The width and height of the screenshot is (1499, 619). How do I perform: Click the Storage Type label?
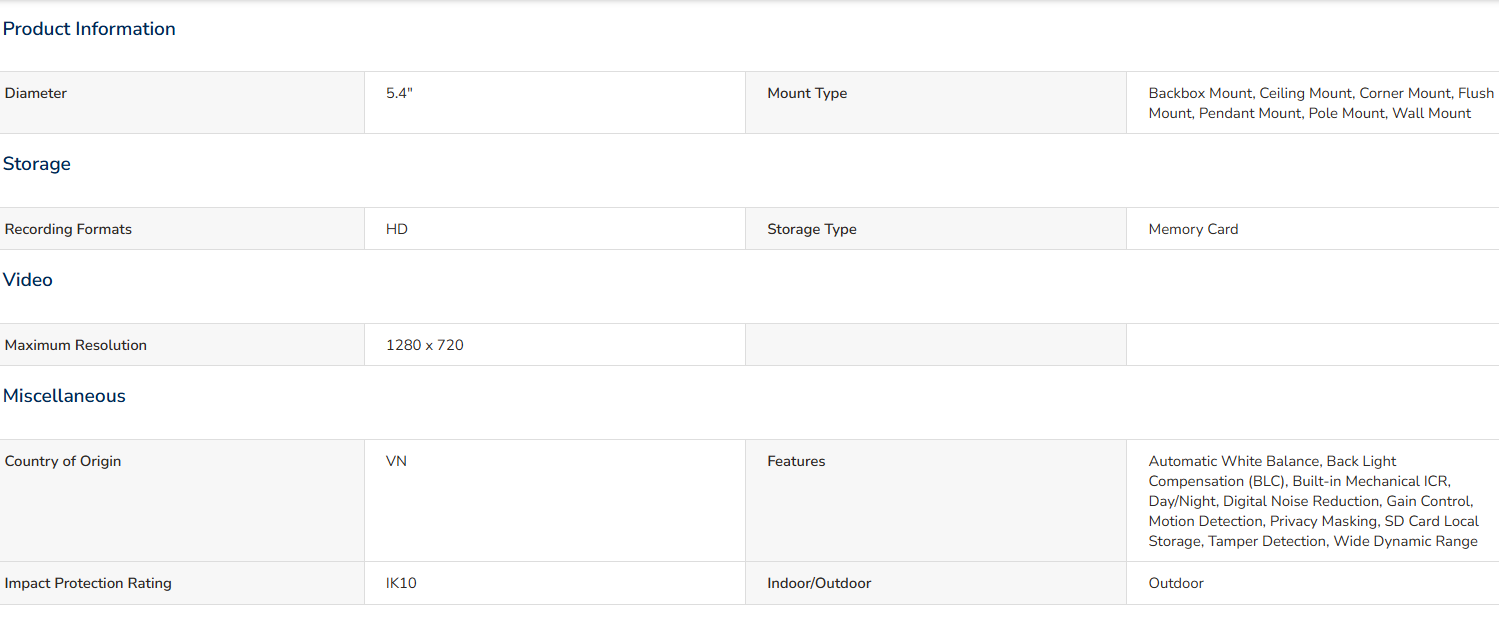812,229
